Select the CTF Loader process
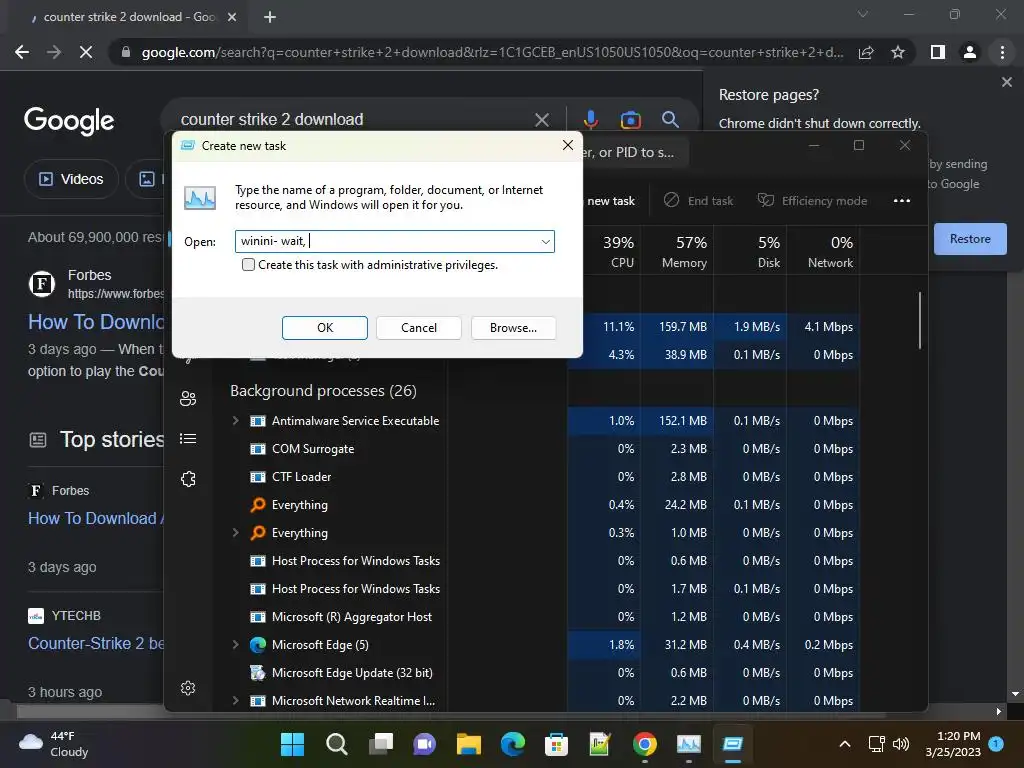Viewport: 1024px width, 768px height. pyautogui.click(x=301, y=477)
